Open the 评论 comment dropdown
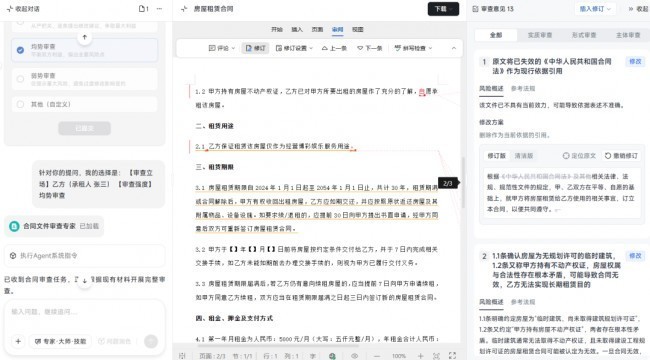Viewport: 650px width, 360px height. 221,48
